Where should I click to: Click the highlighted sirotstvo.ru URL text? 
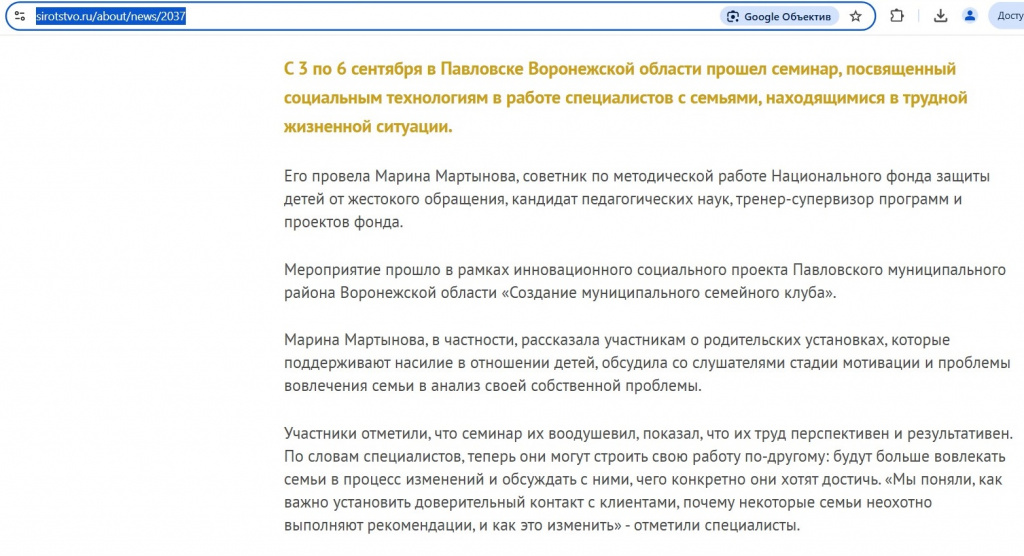point(110,16)
